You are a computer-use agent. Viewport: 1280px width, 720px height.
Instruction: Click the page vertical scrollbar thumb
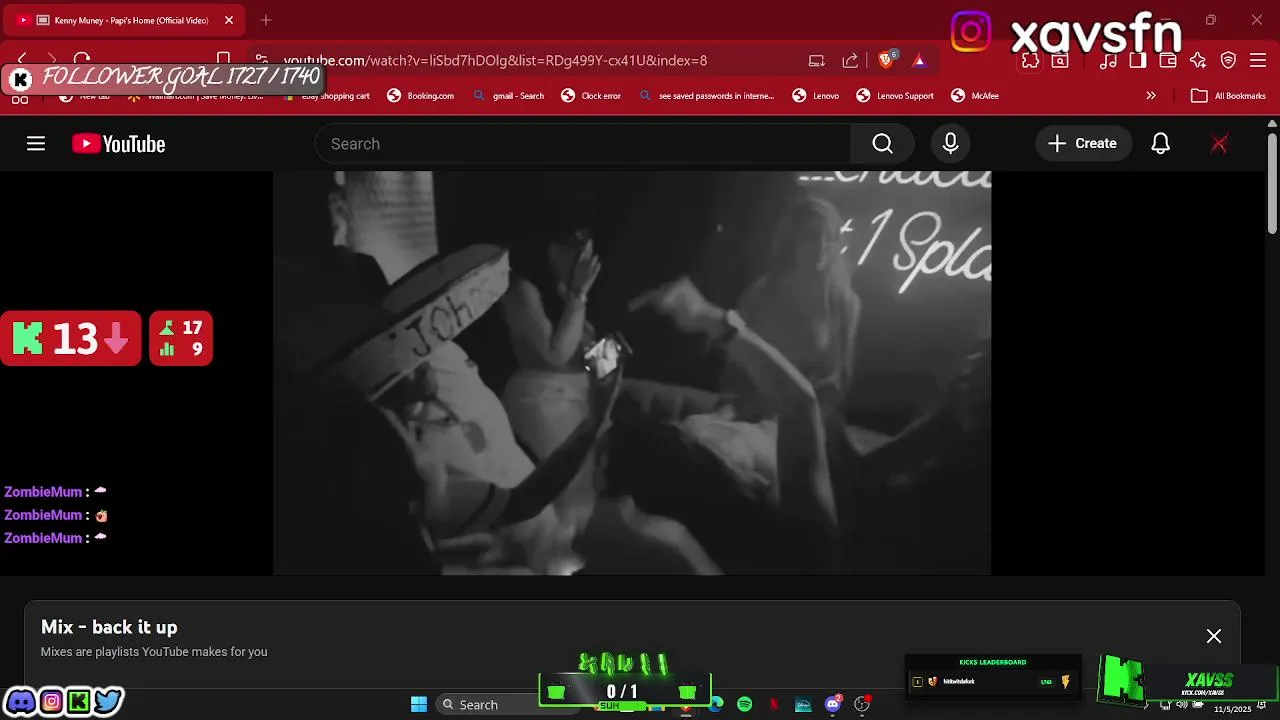pyautogui.click(x=1272, y=183)
